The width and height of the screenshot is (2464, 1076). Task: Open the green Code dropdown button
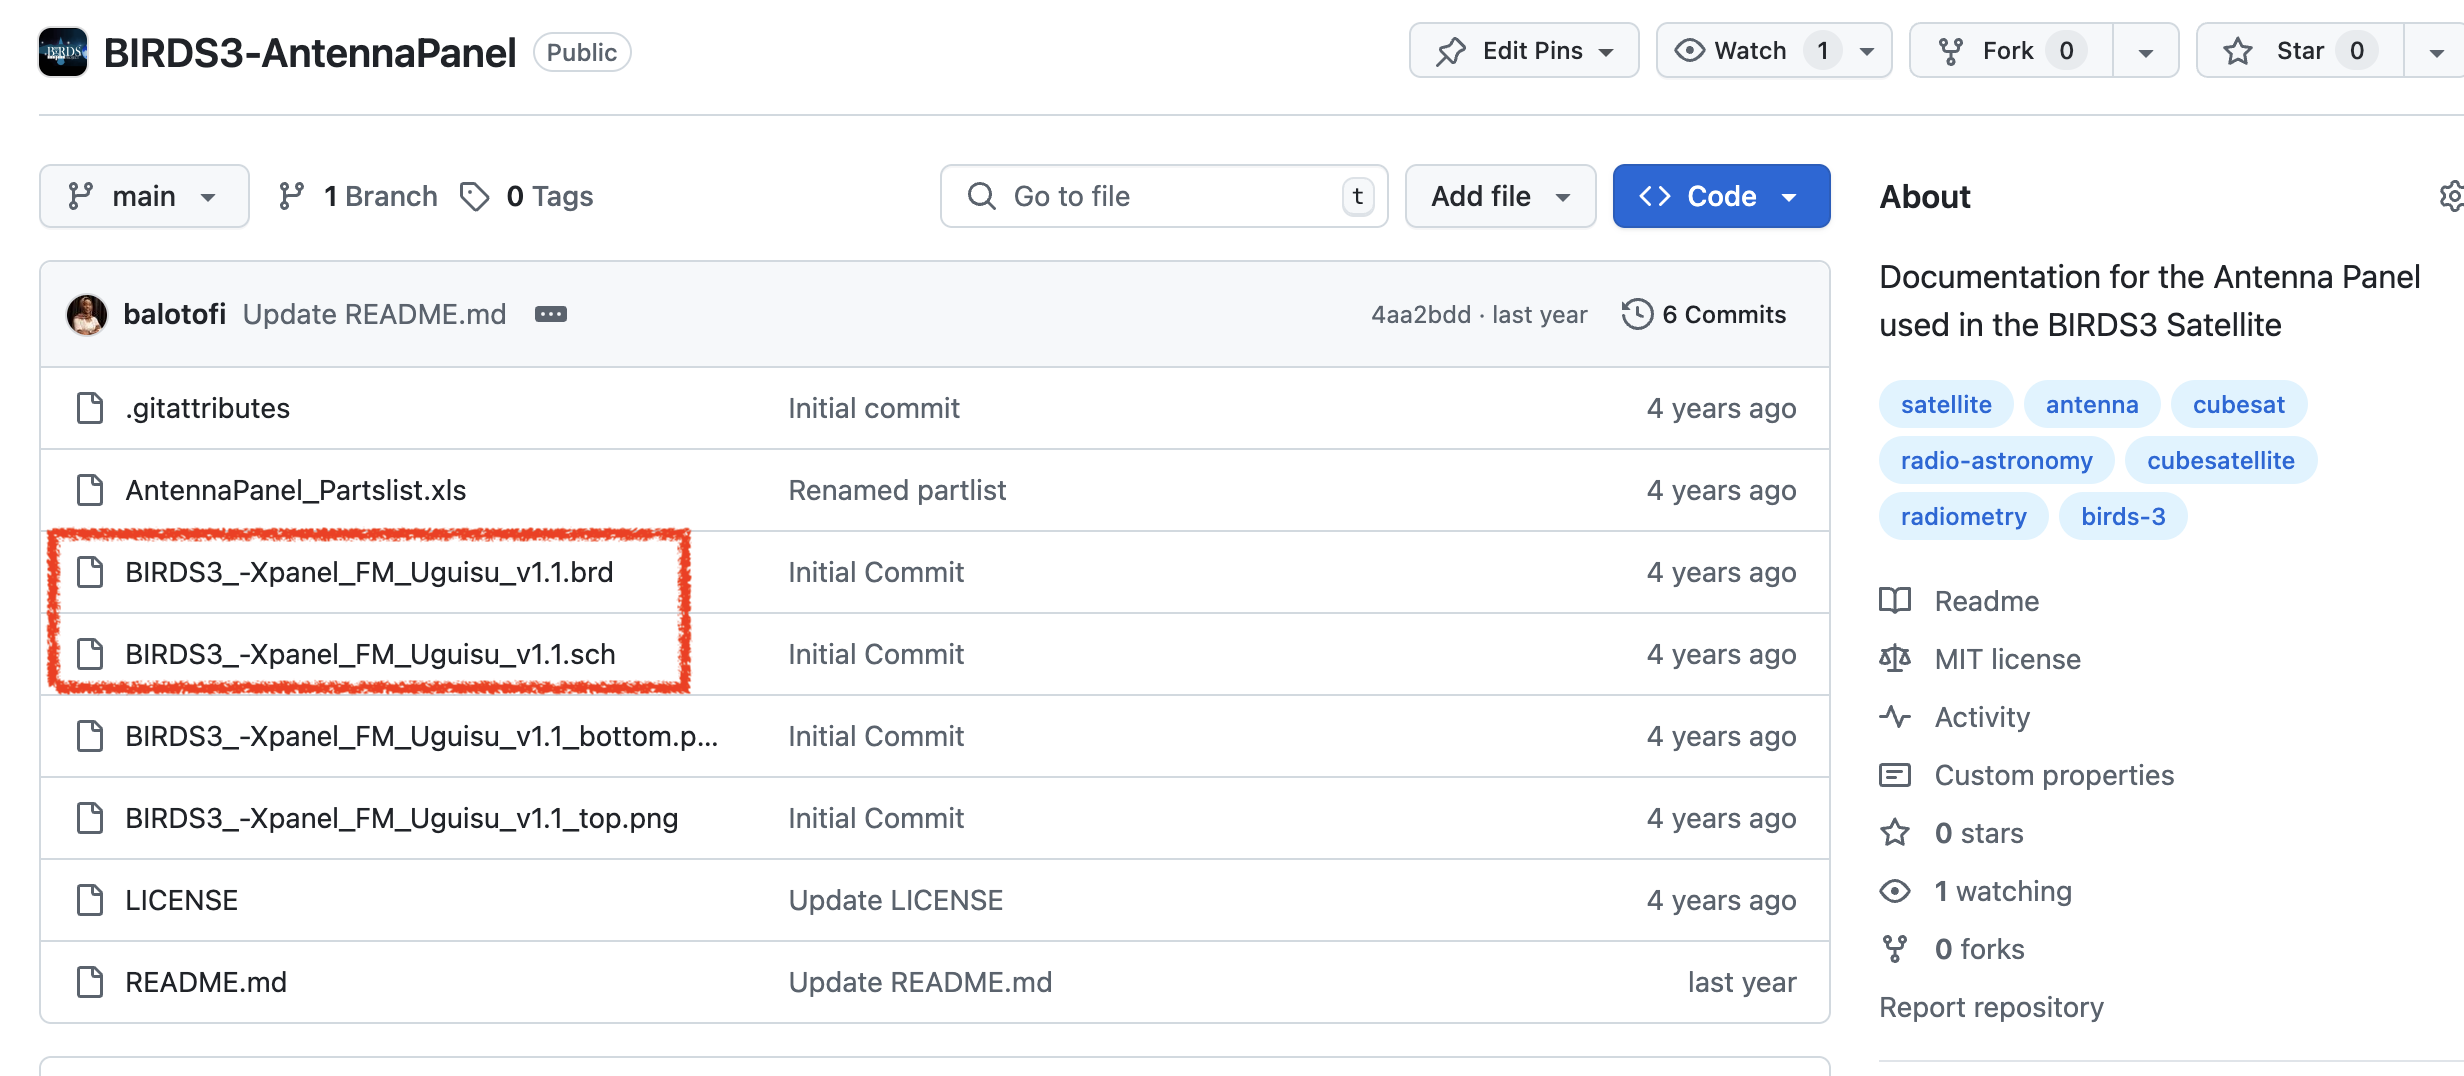[1721, 196]
